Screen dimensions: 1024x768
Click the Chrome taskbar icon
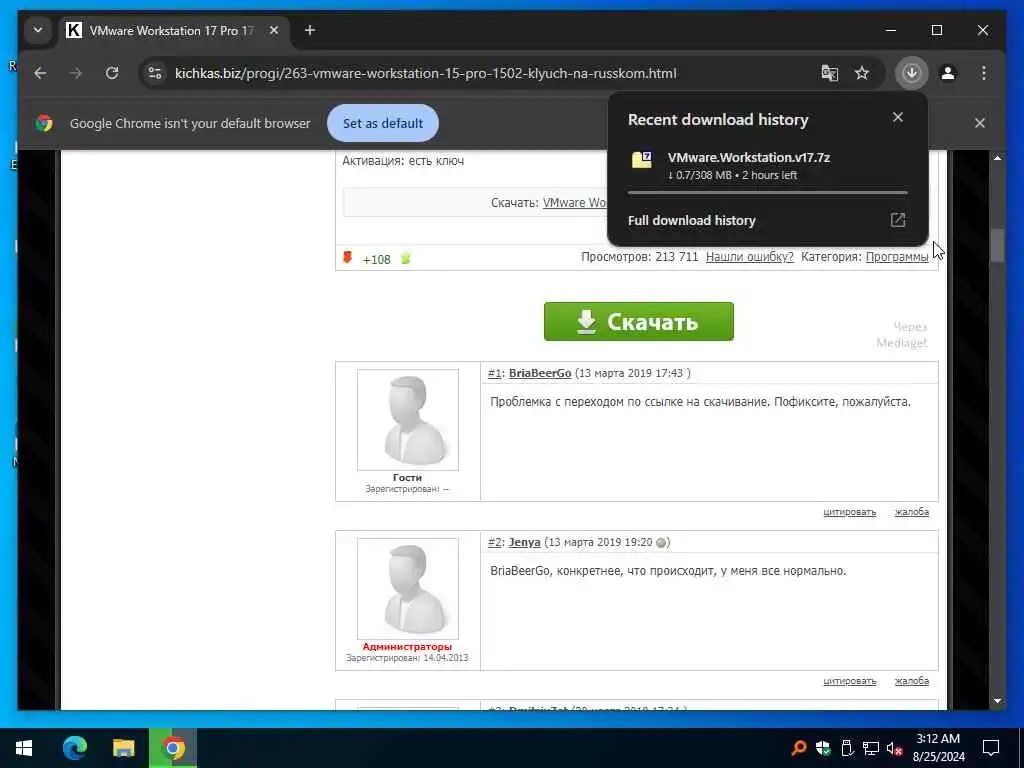(x=173, y=748)
